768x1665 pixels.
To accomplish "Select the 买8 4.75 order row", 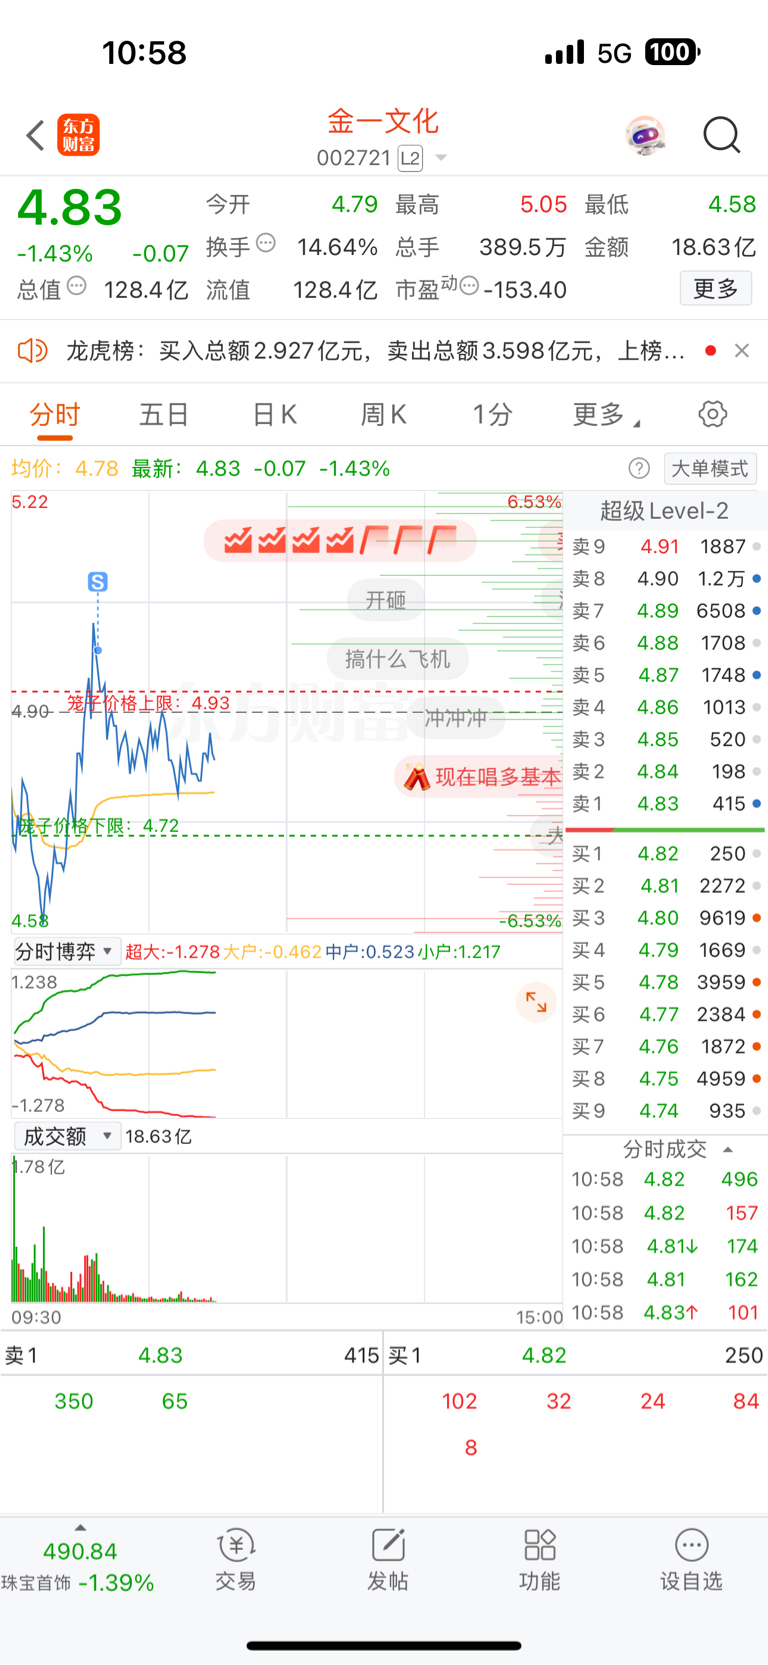I will (x=667, y=1079).
